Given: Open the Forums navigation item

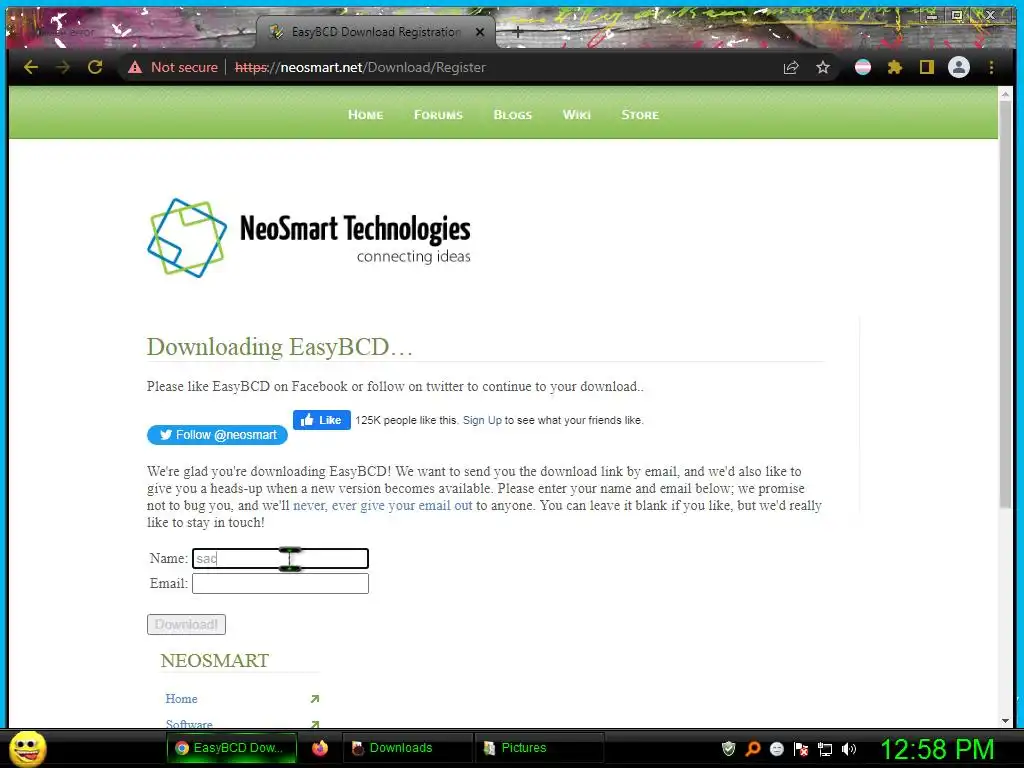Looking at the screenshot, I should pos(438,115).
